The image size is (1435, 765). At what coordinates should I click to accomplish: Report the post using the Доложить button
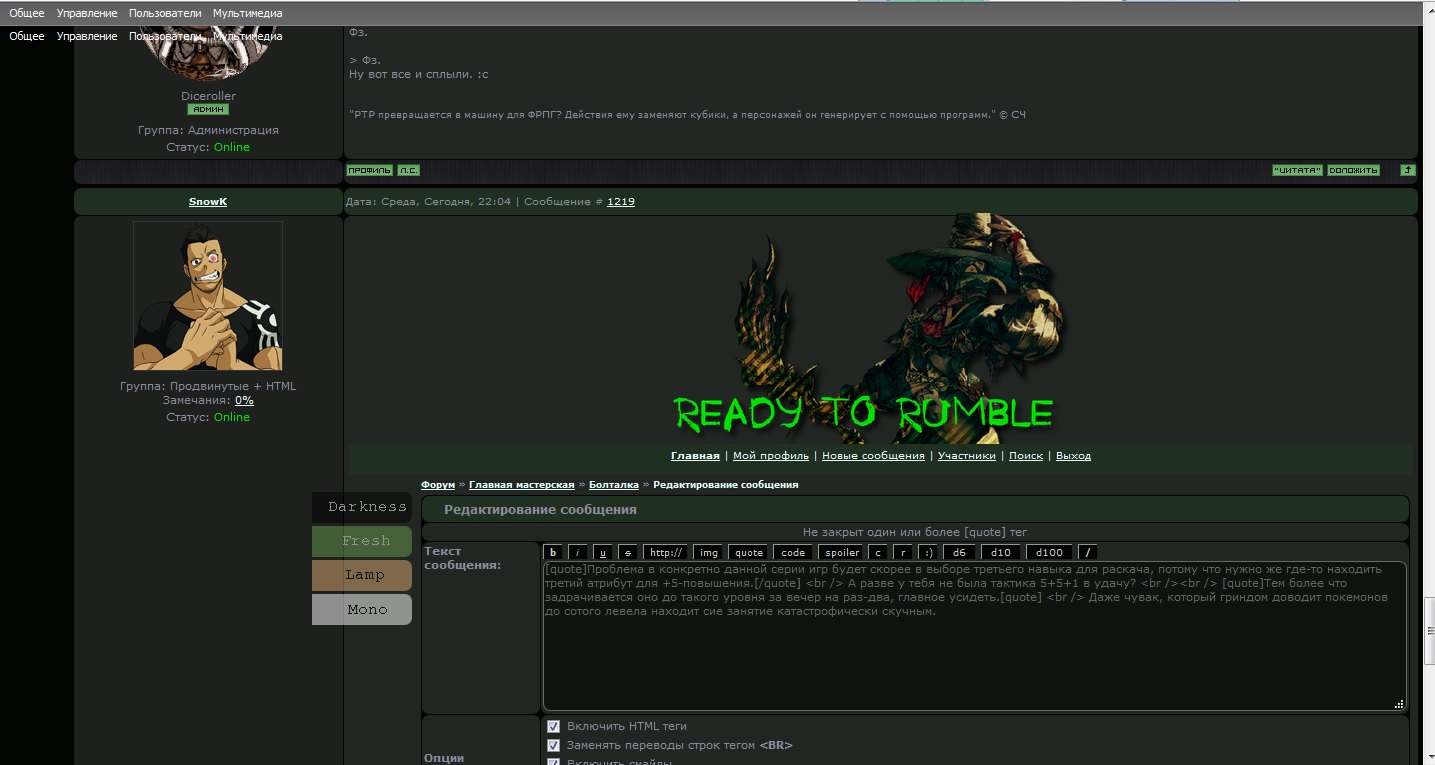1353,170
